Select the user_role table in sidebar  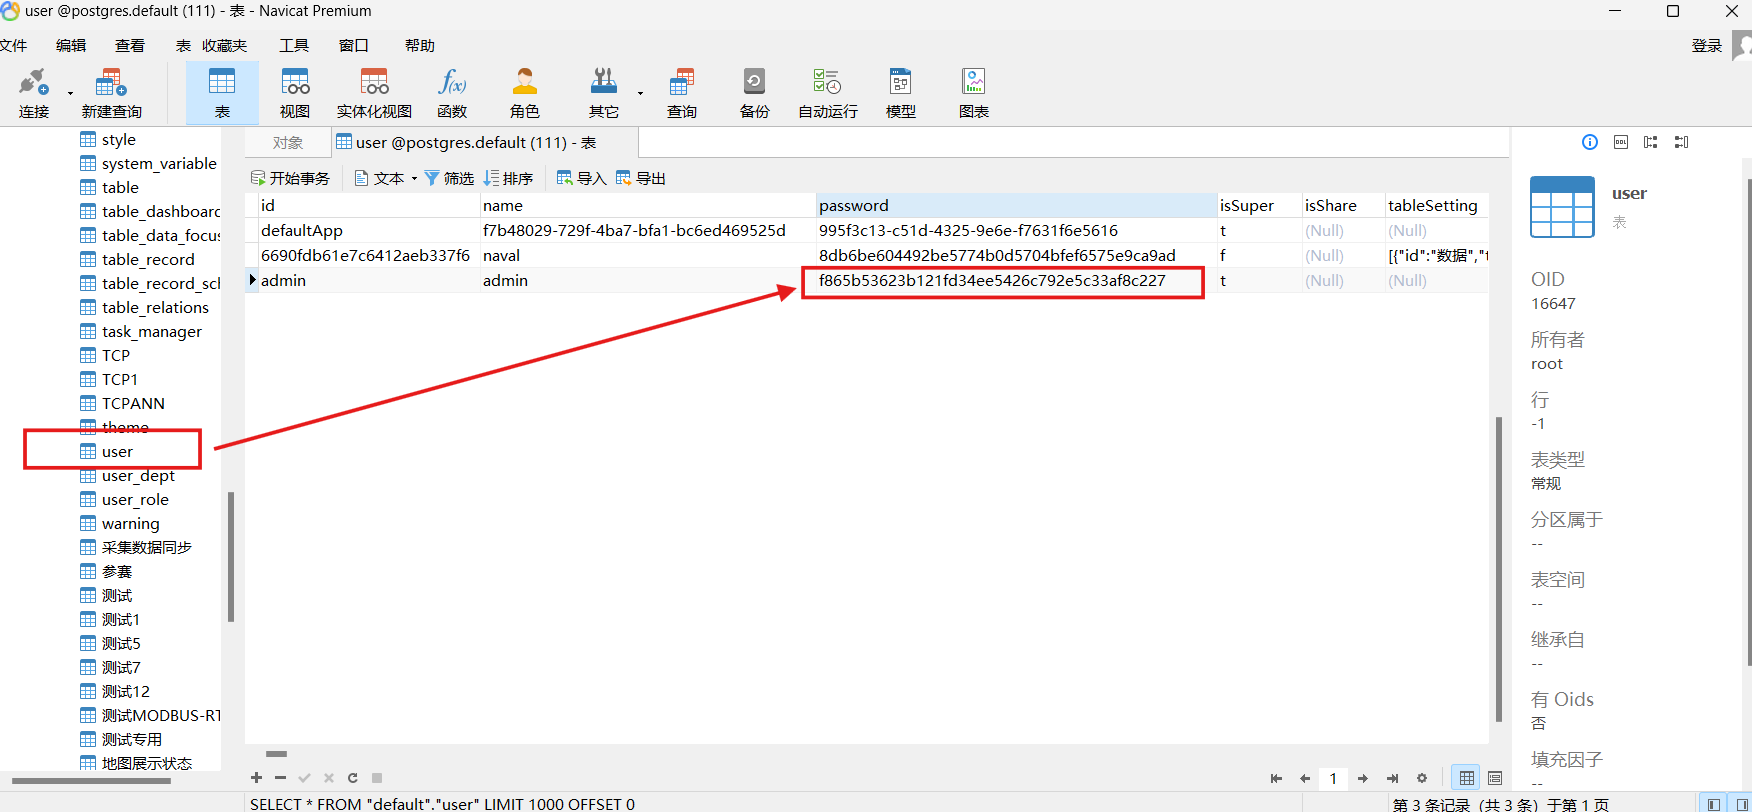coord(135,500)
